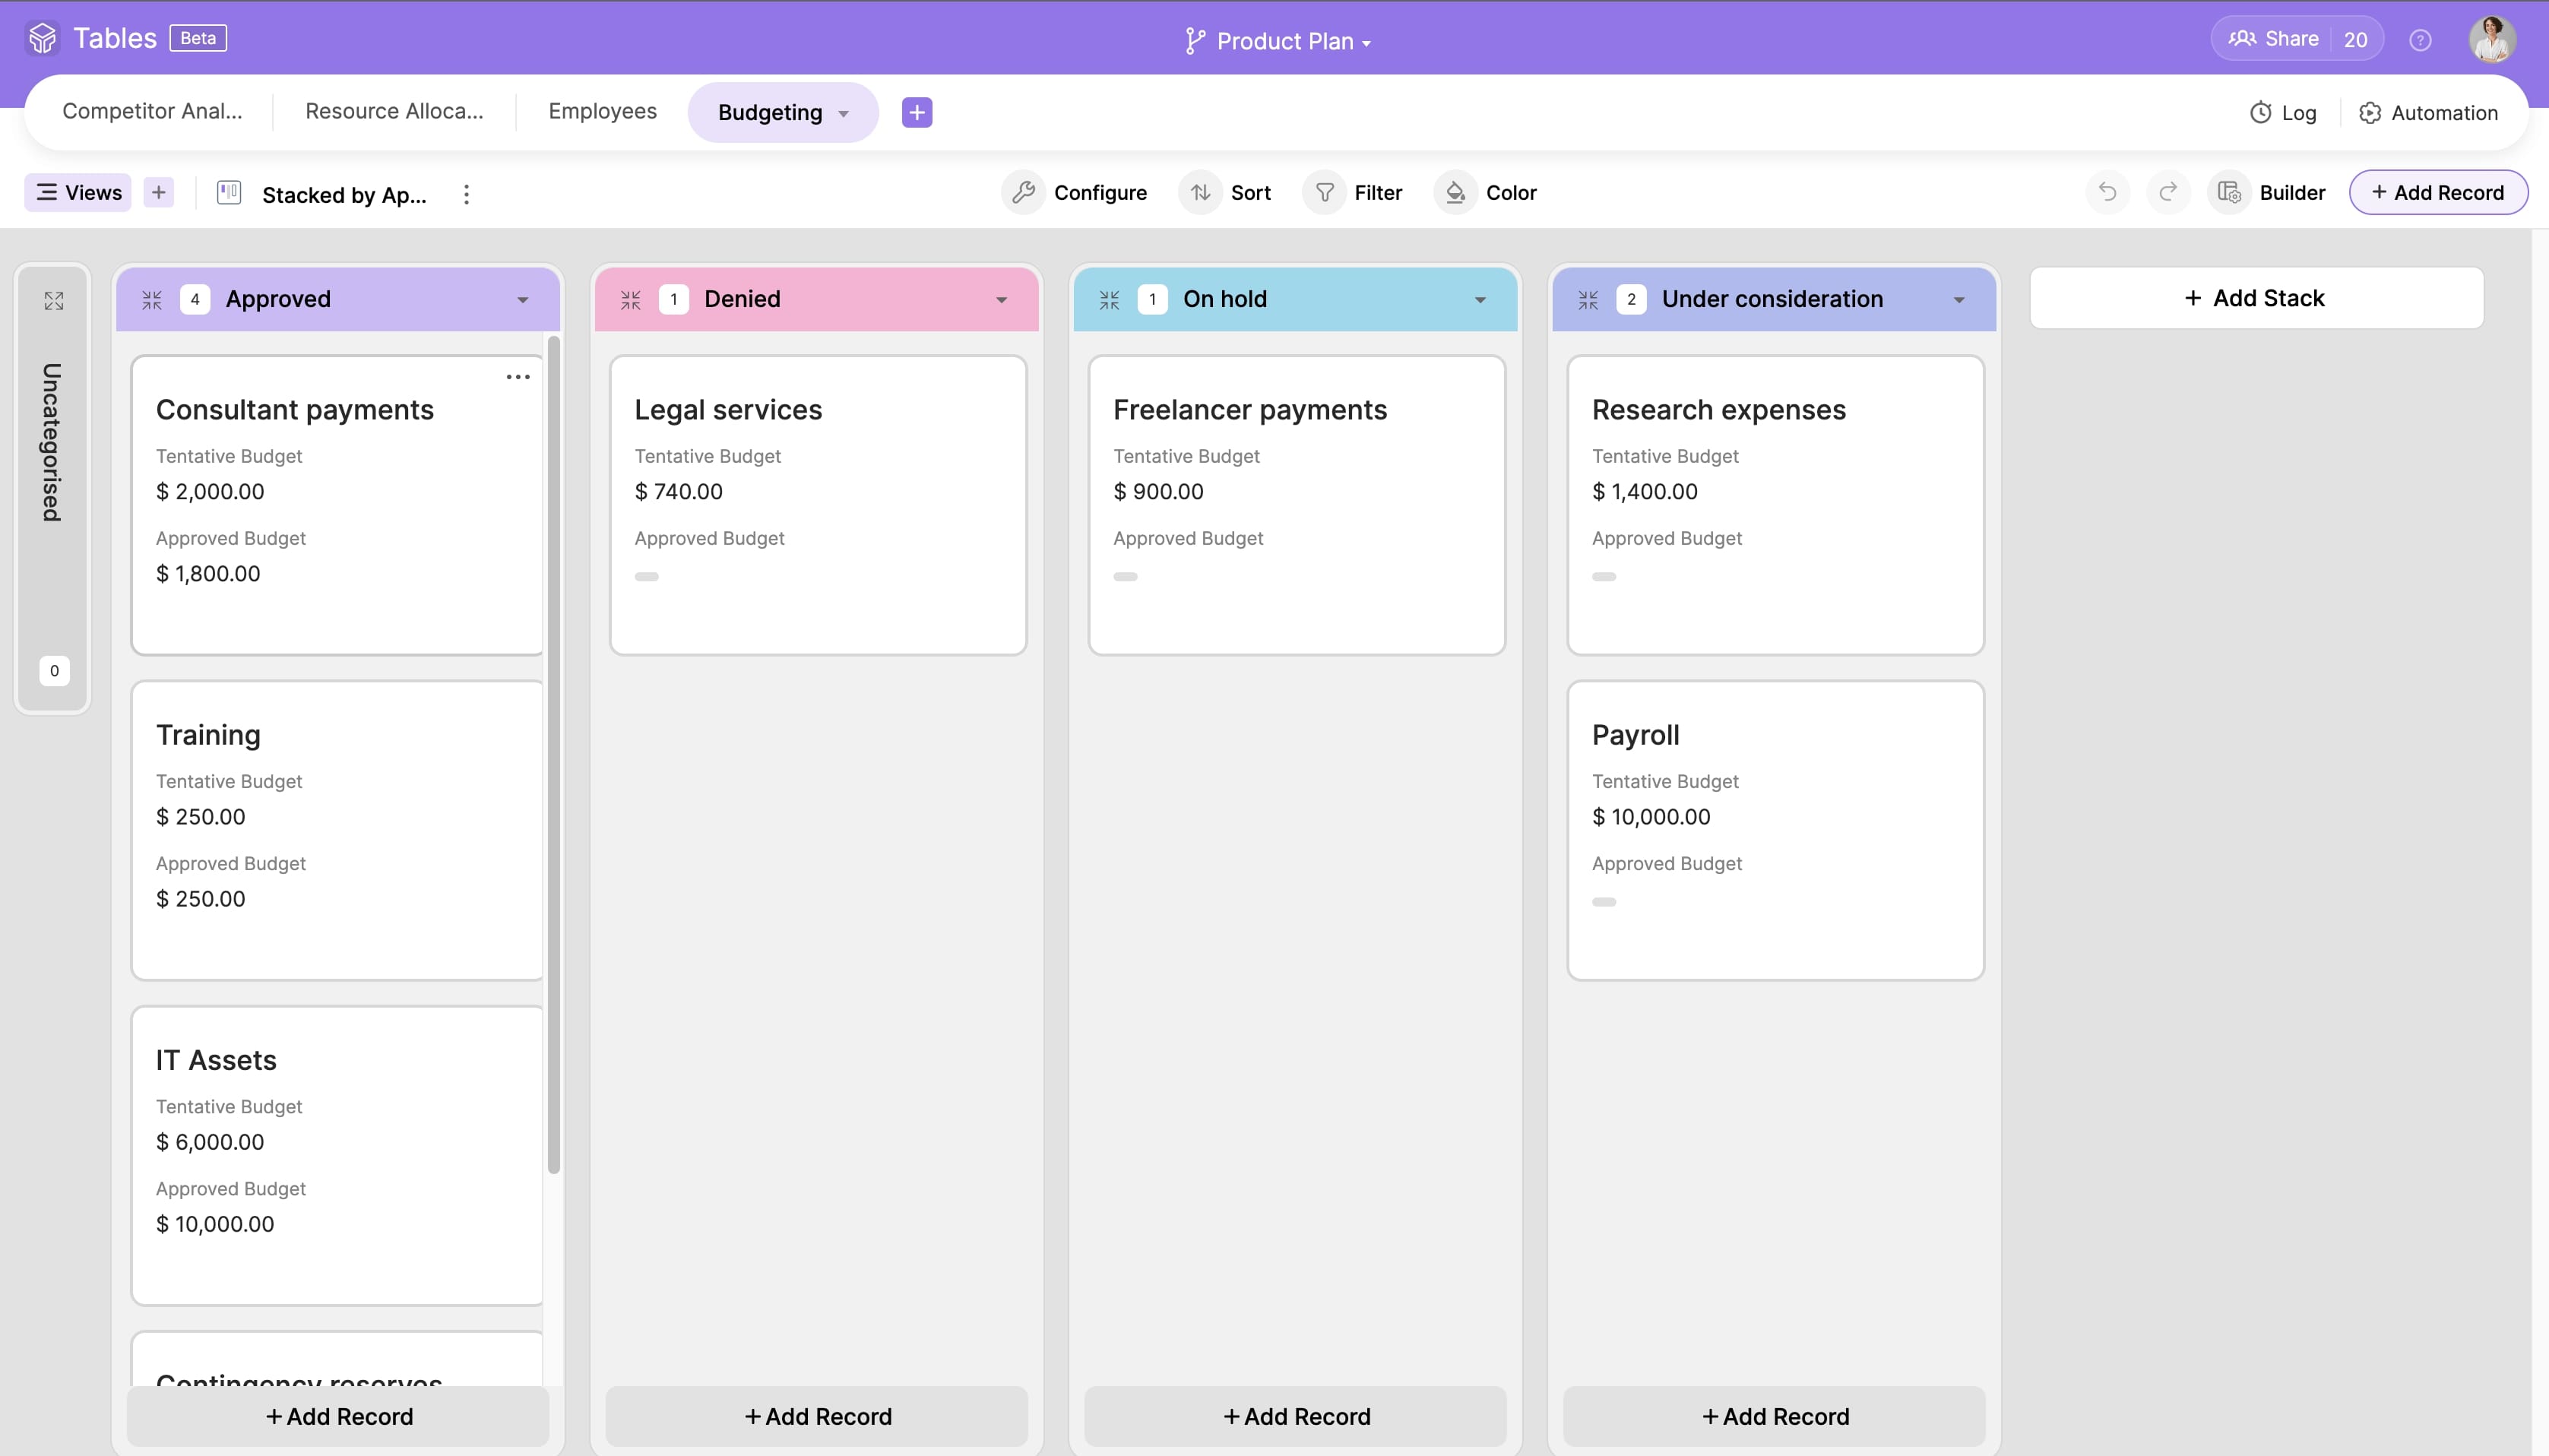Click Add Record under Denied stack
Viewport: 2549px width, 1456px height.
point(817,1416)
